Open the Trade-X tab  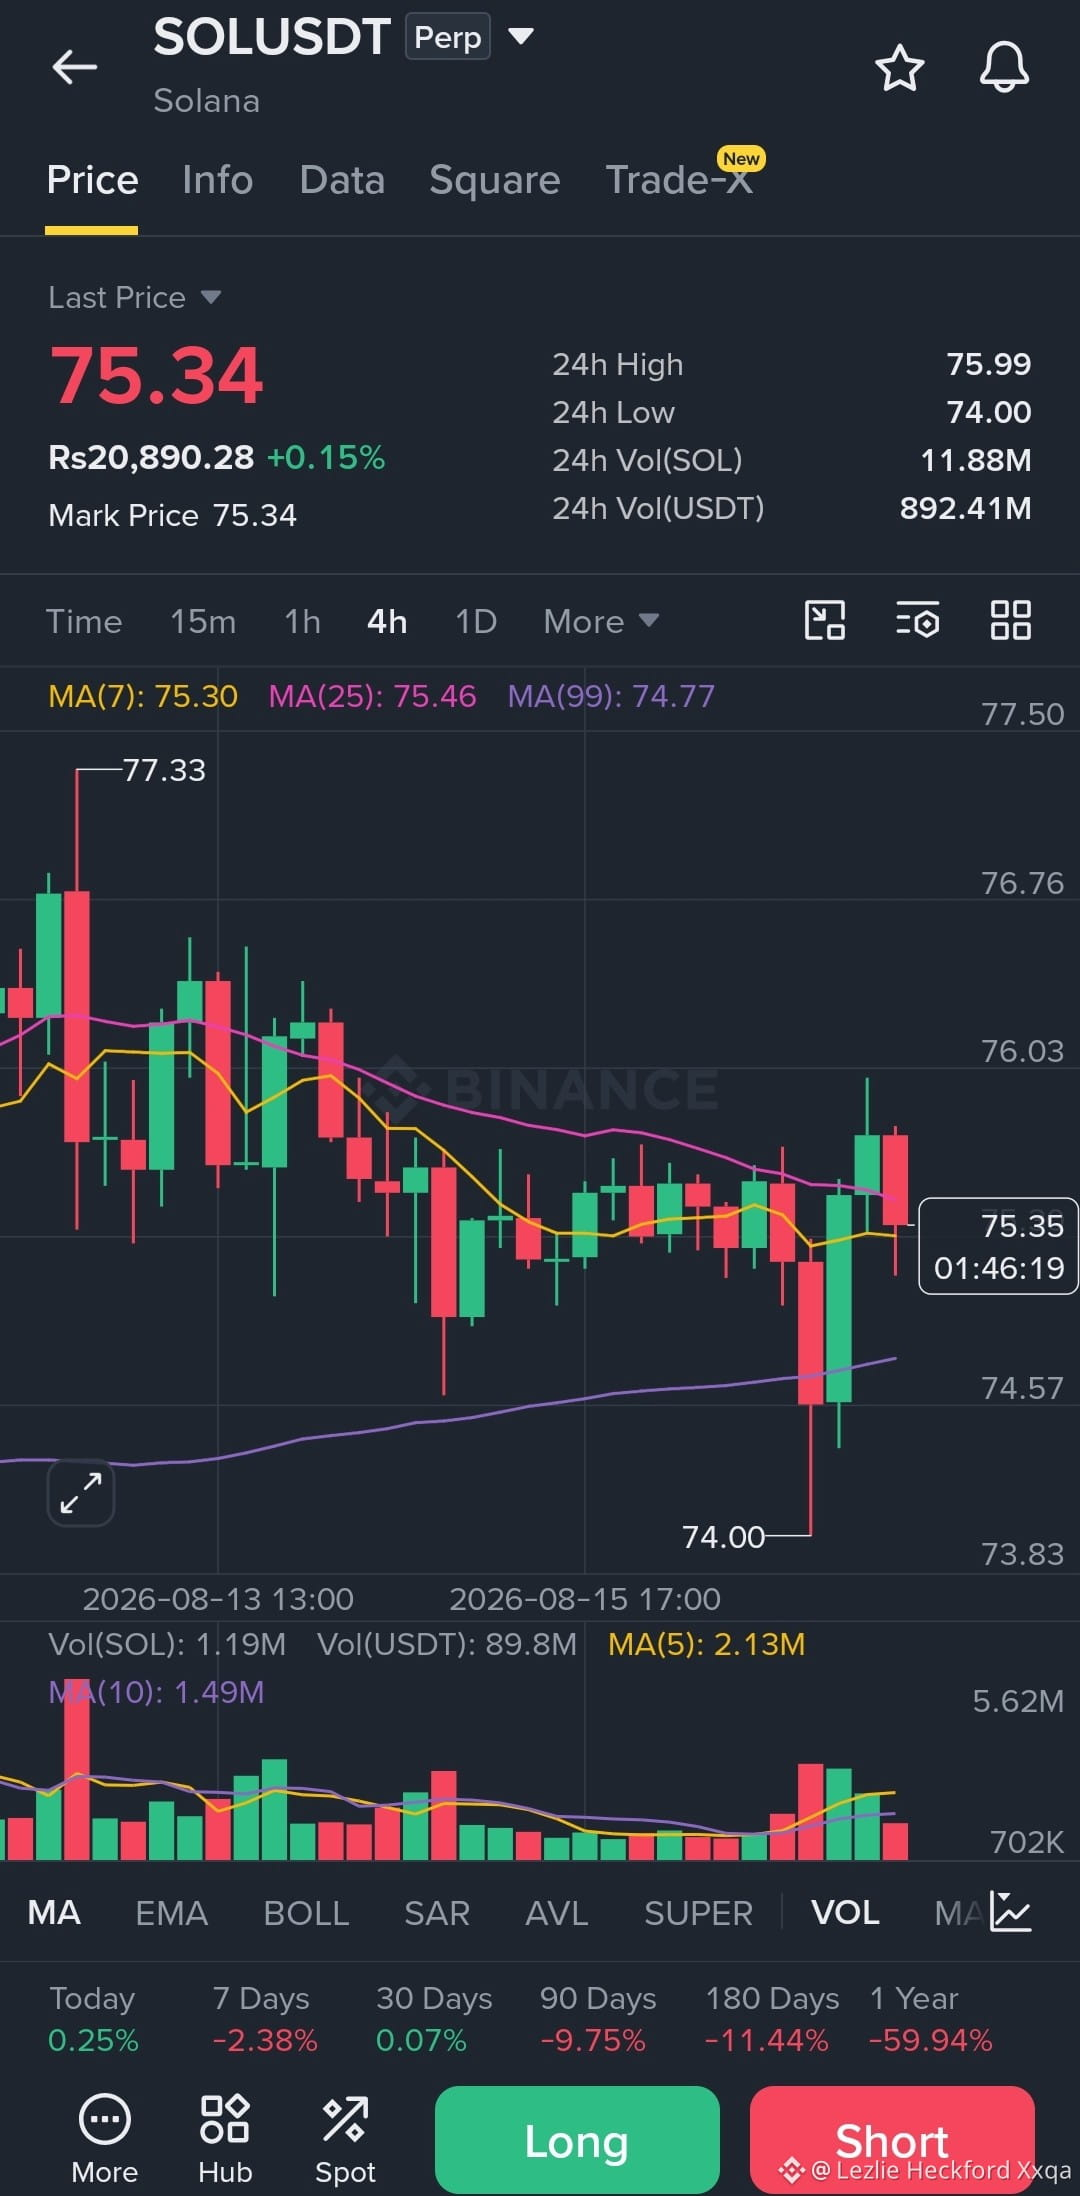(680, 180)
